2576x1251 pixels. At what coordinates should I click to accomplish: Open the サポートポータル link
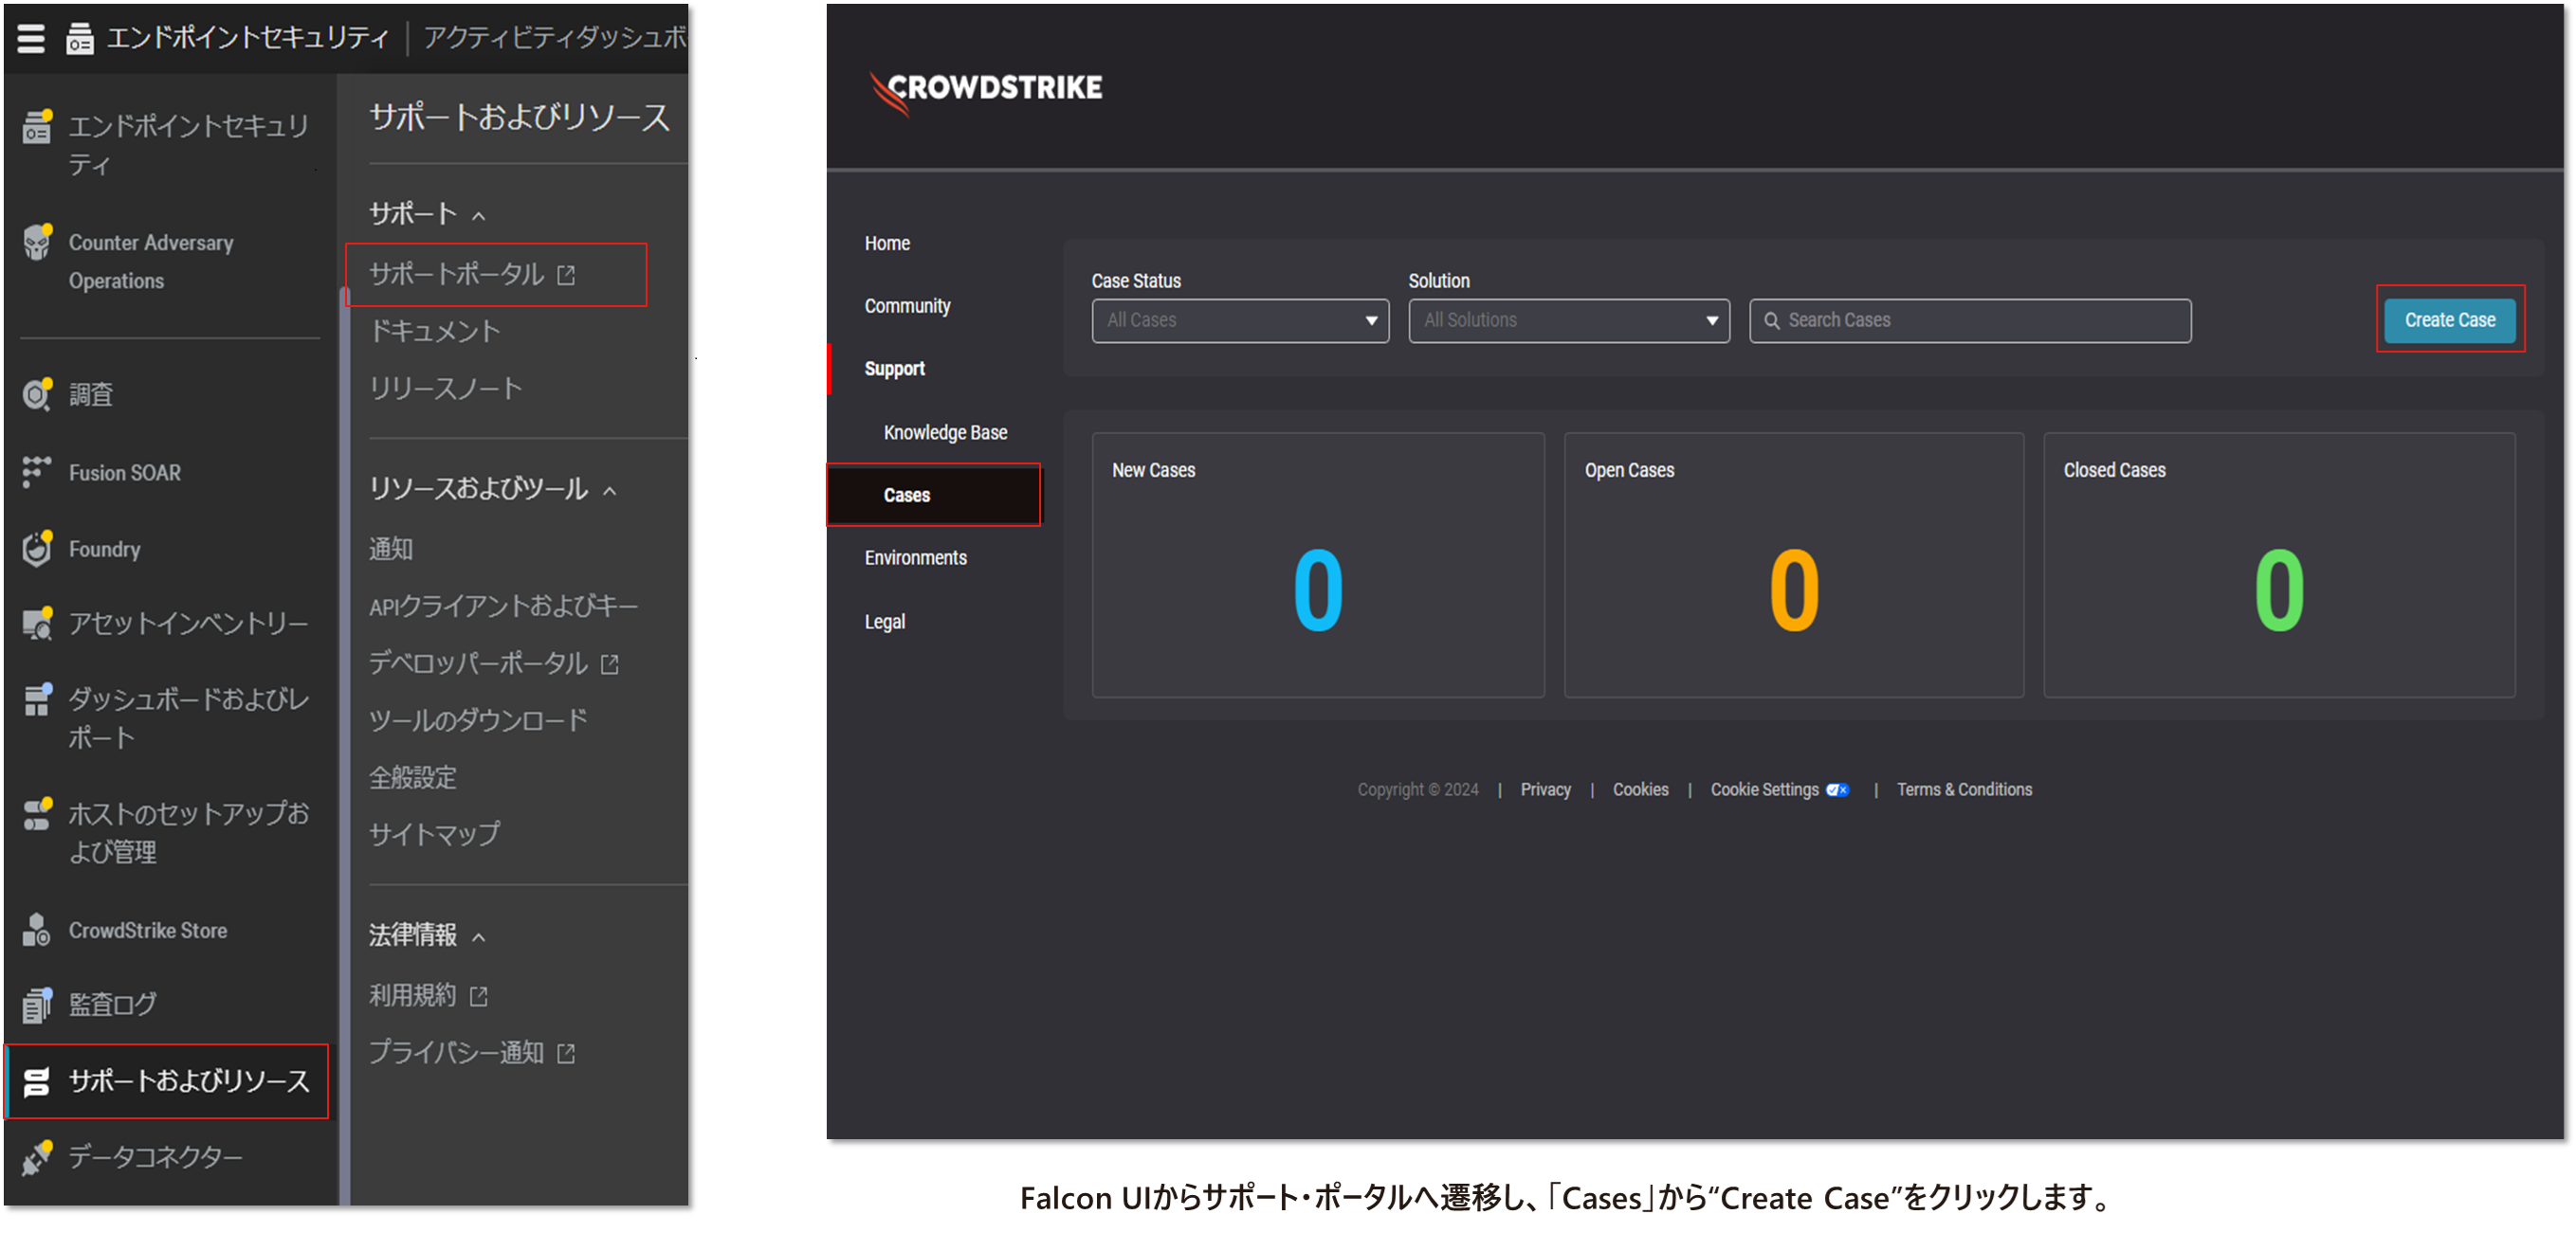click(x=457, y=274)
